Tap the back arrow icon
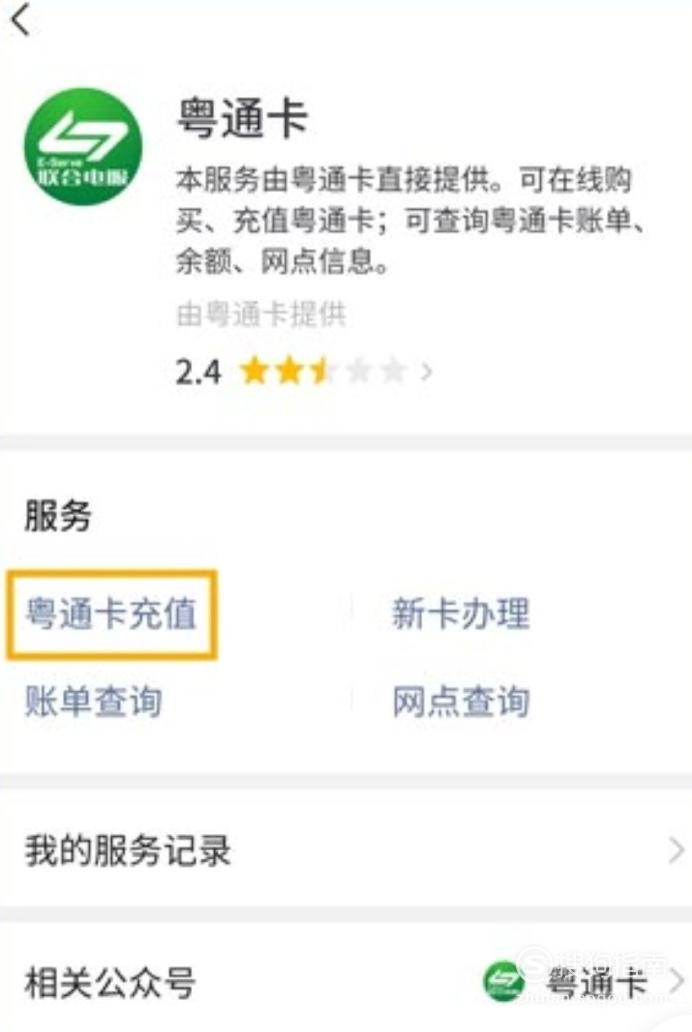Viewport: 692px width, 1032px height. pos(21,20)
